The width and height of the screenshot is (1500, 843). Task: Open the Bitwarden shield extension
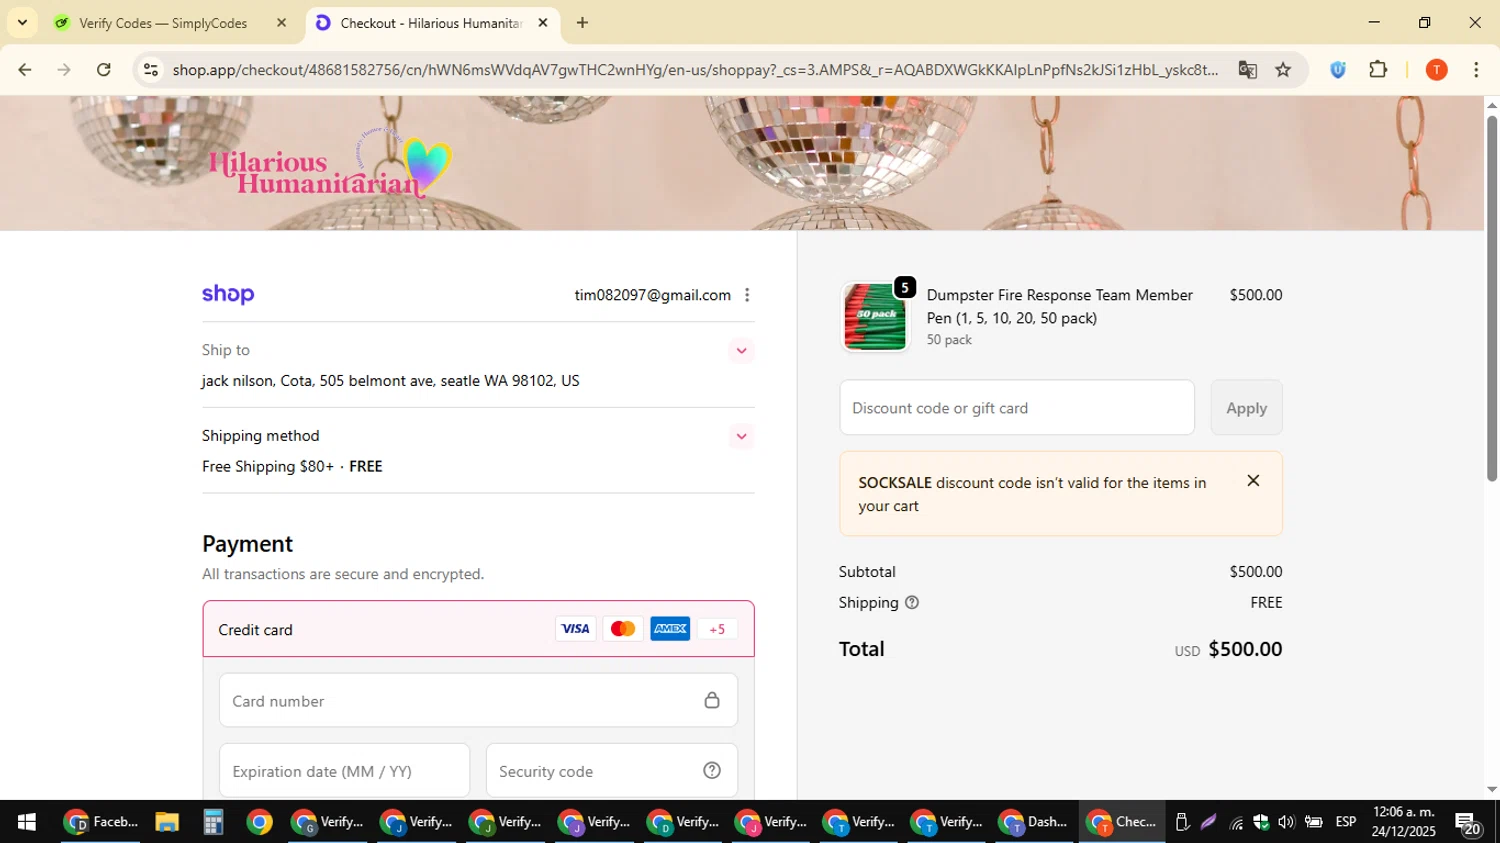[1338, 70]
